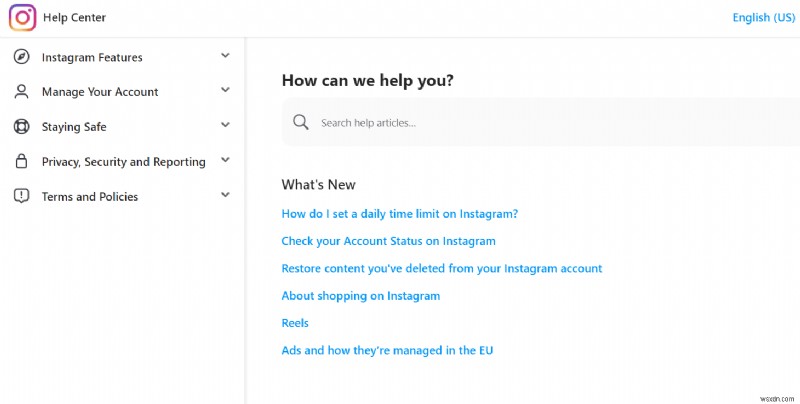Image resolution: width=800 pixels, height=404 pixels.
Task: Click the Instagram logo icon
Action: (x=22, y=18)
